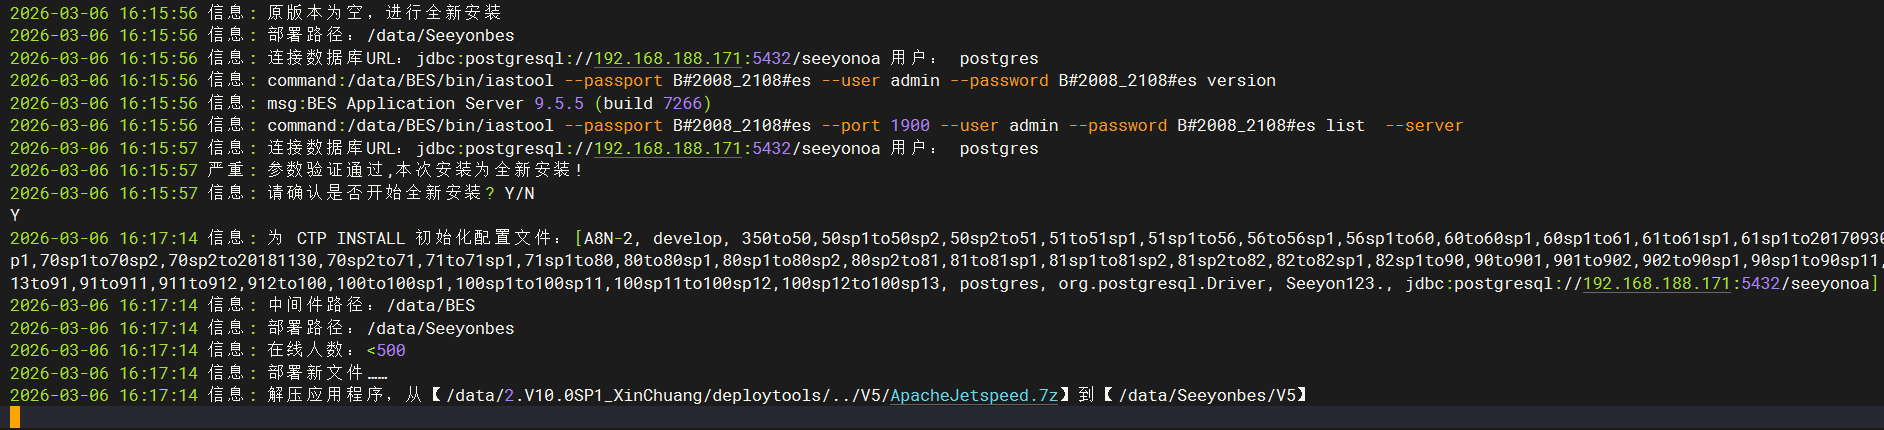
Task: Click the block cursor on the last terminal line
Action: 15,417
